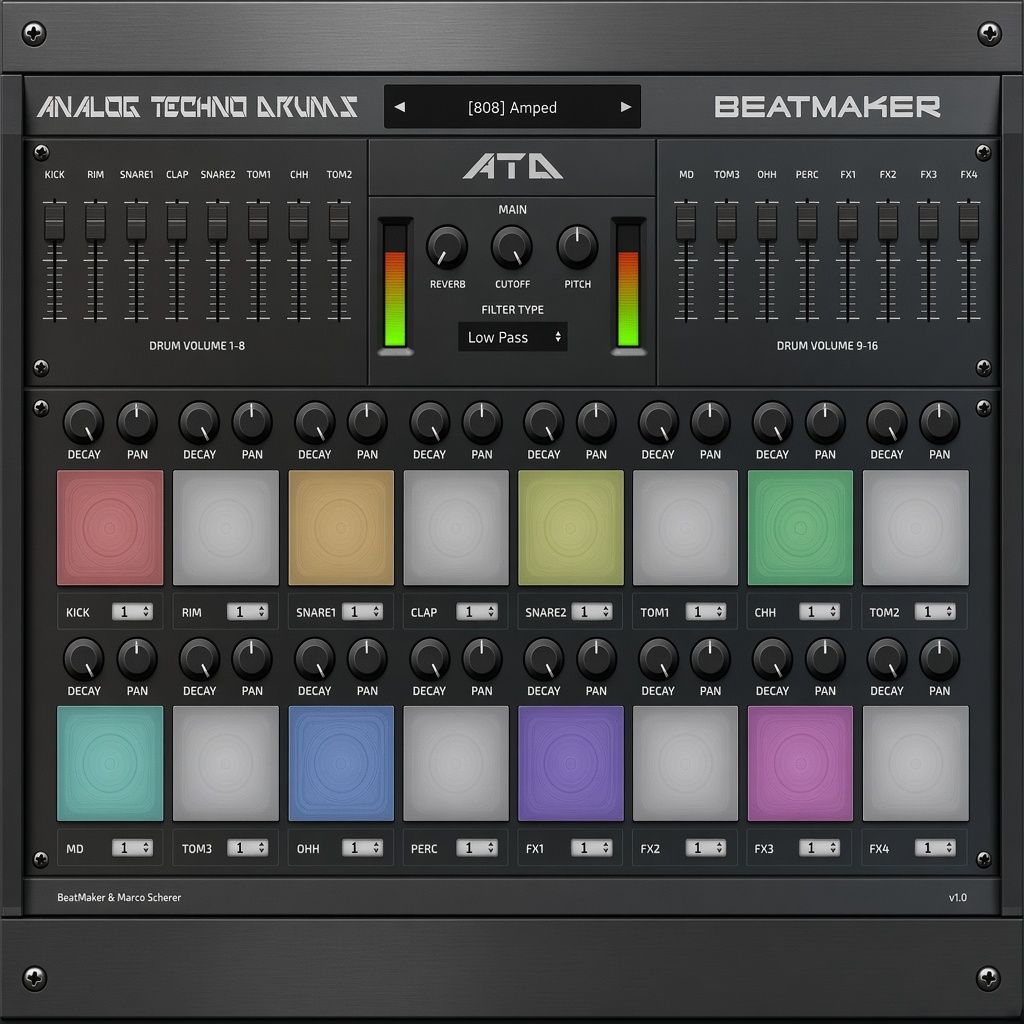Image resolution: width=1024 pixels, height=1024 pixels.
Task: Click the SNARE1 pad Decay knob
Action: coord(315,423)
